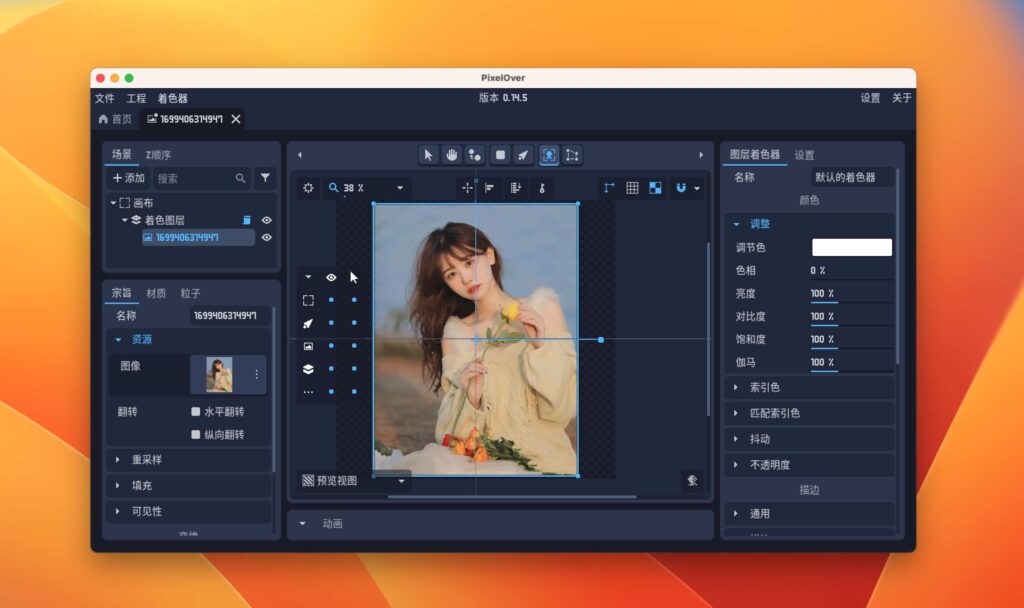Click the filter icon beside the scene search box
This screenshot has height=608, width=1024.
[x=265, y=177]
